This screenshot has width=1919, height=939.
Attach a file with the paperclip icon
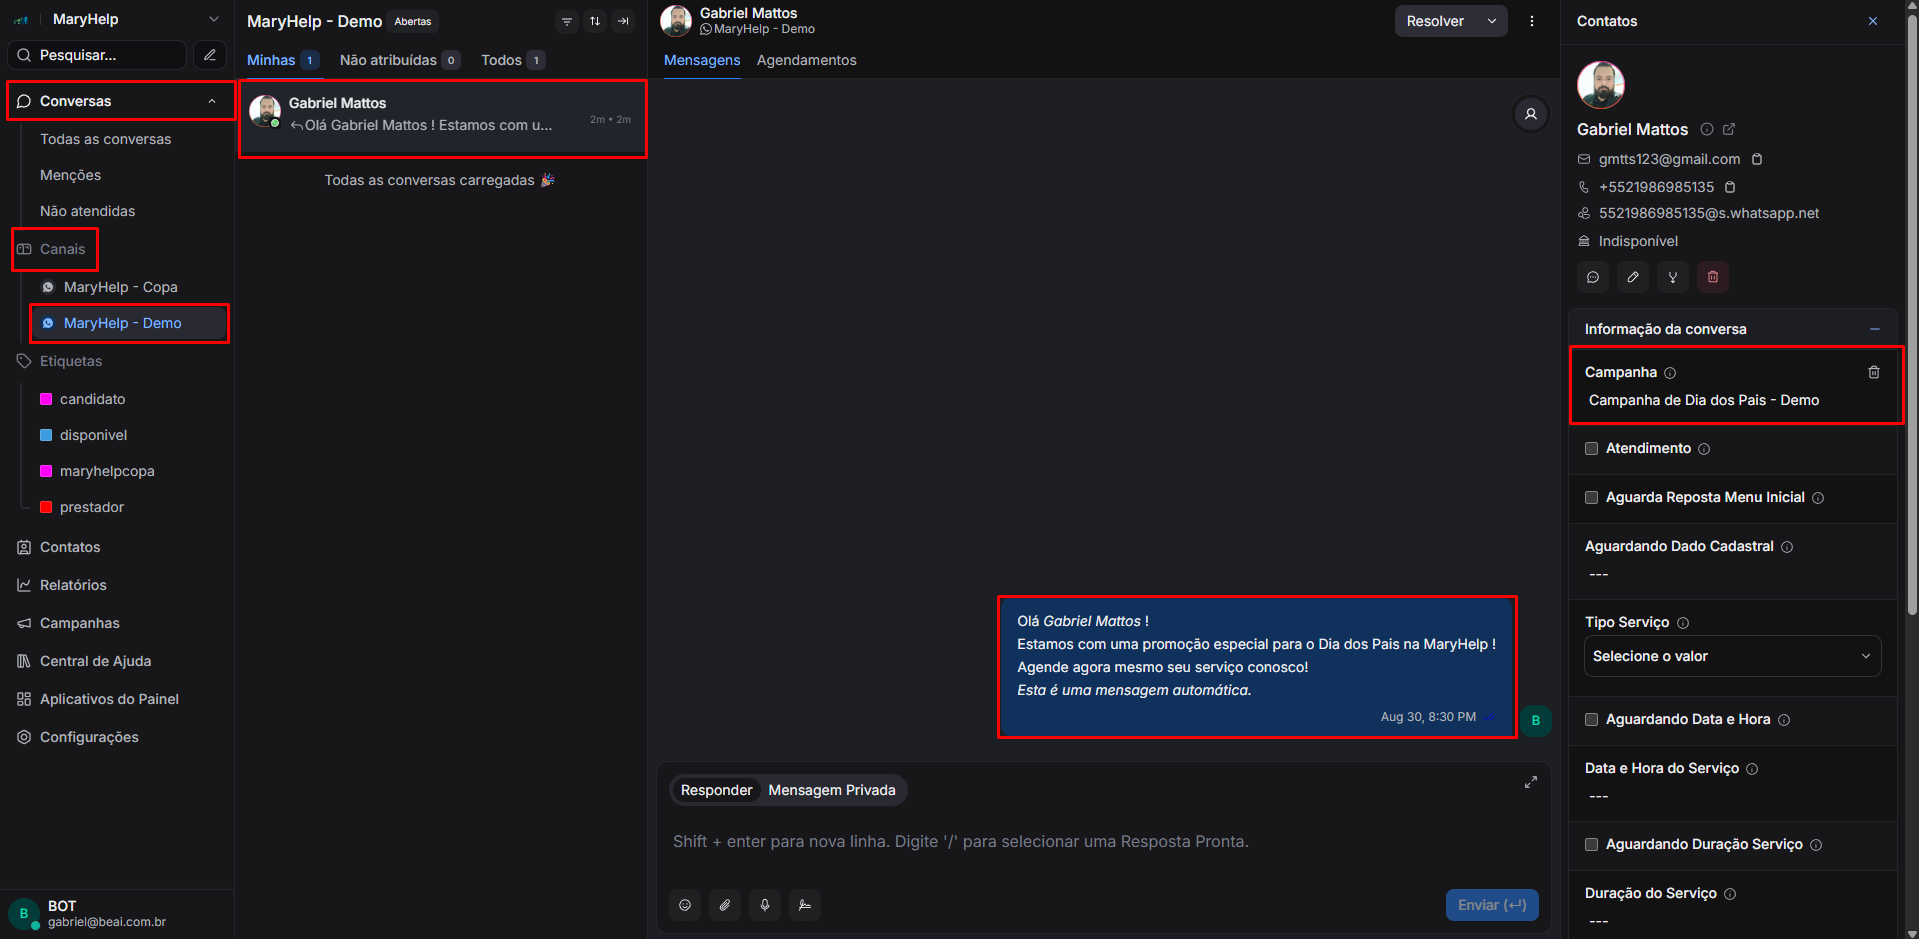coord(725,905)
